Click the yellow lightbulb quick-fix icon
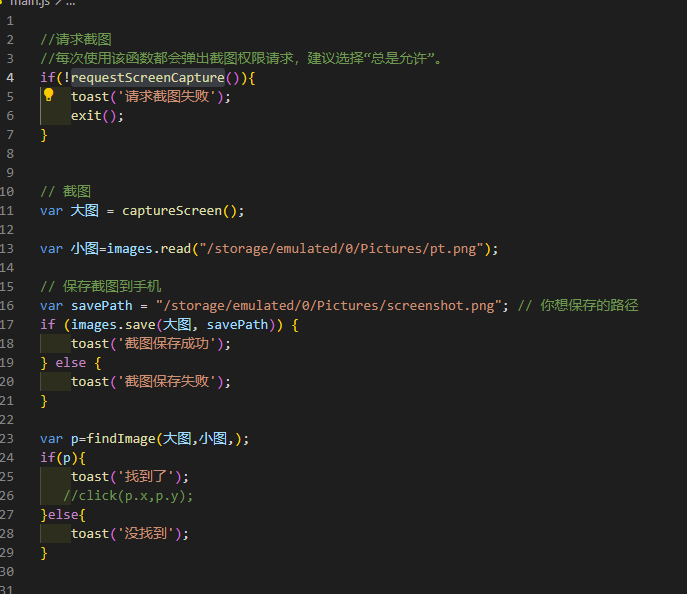This screenshot has height=594, width=687. point(49,95)
